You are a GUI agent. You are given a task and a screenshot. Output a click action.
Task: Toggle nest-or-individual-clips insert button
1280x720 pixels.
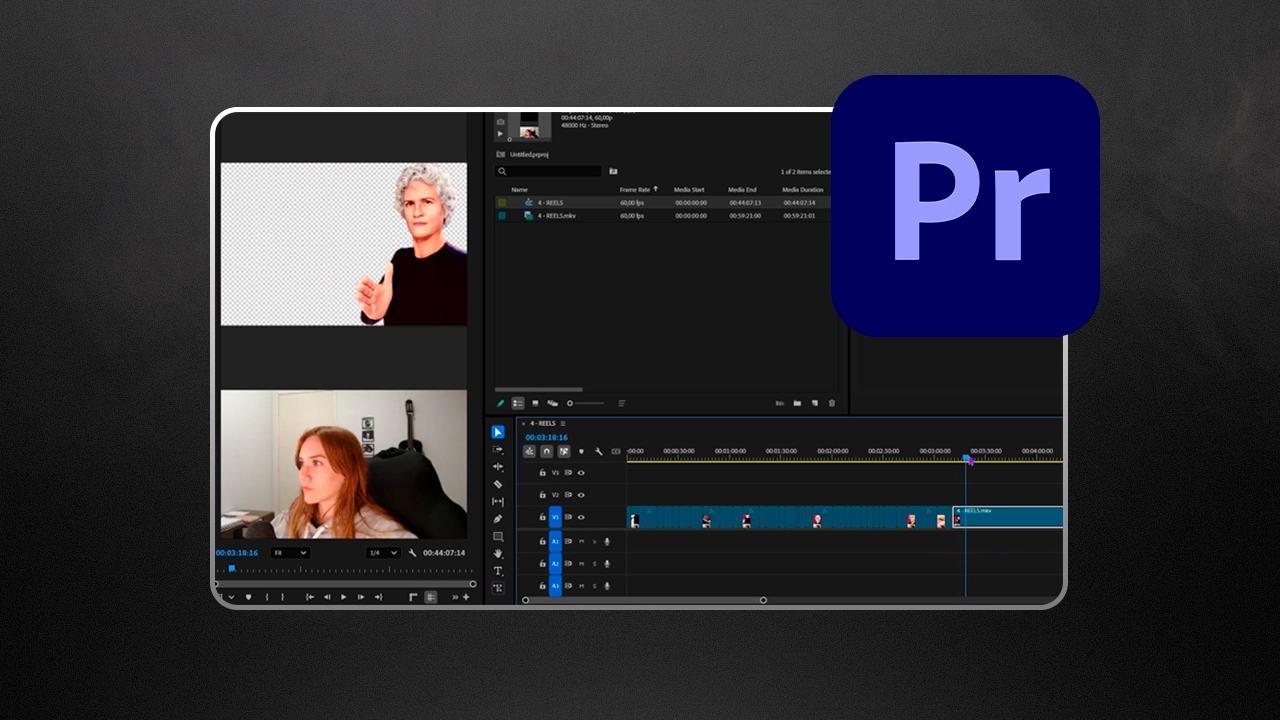tap(529, 451)
